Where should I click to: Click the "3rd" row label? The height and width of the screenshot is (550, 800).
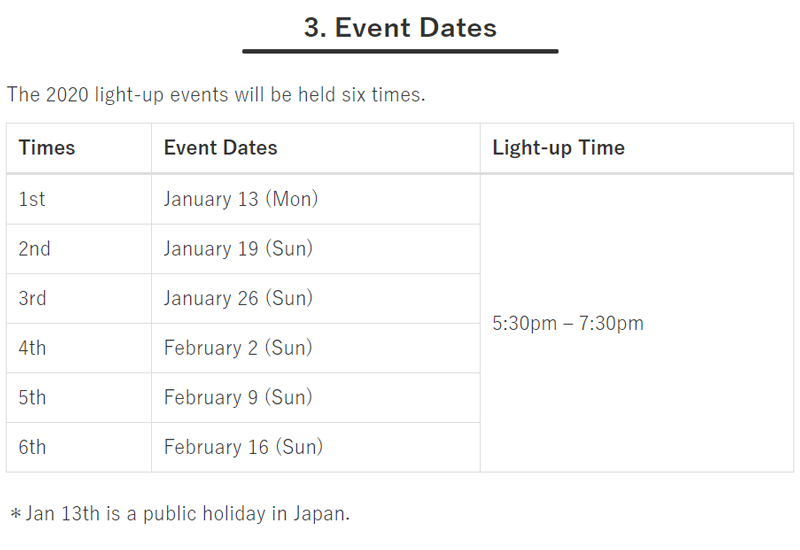point(32,298)
